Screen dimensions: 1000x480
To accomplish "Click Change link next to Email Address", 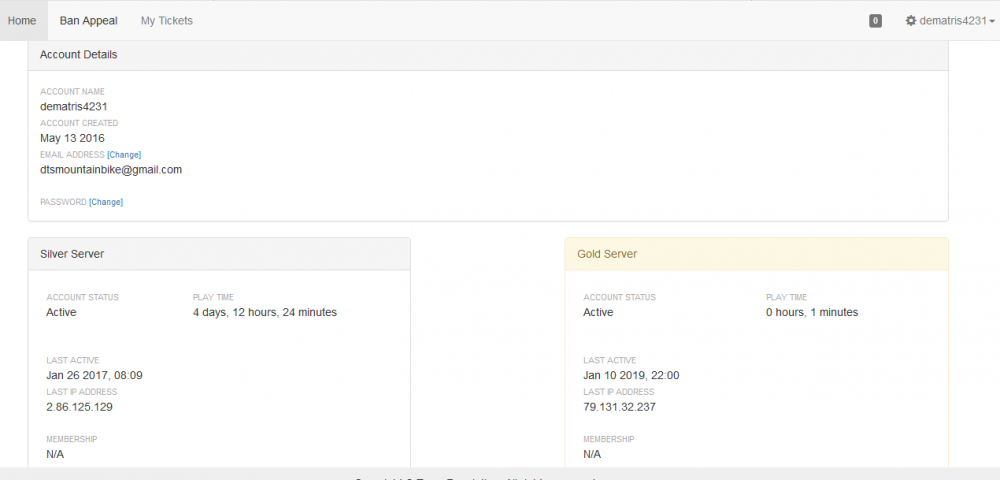I will pyautogui.click(x=124, y=155).
